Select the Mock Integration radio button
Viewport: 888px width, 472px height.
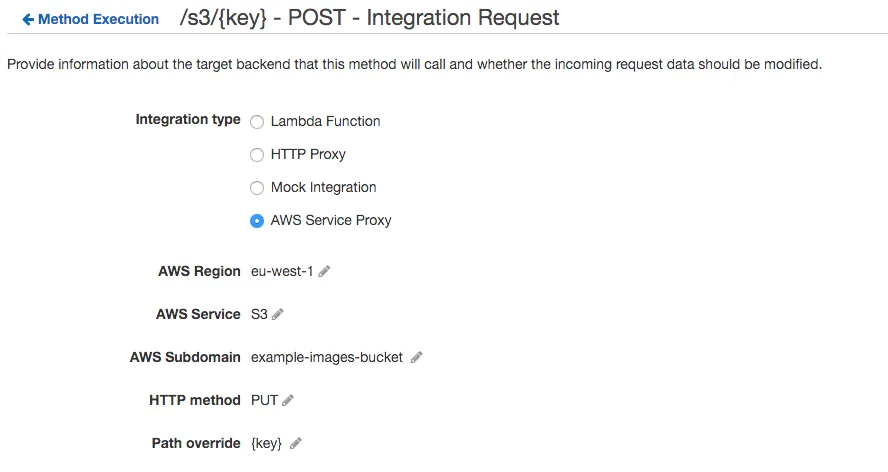[257, 188]
